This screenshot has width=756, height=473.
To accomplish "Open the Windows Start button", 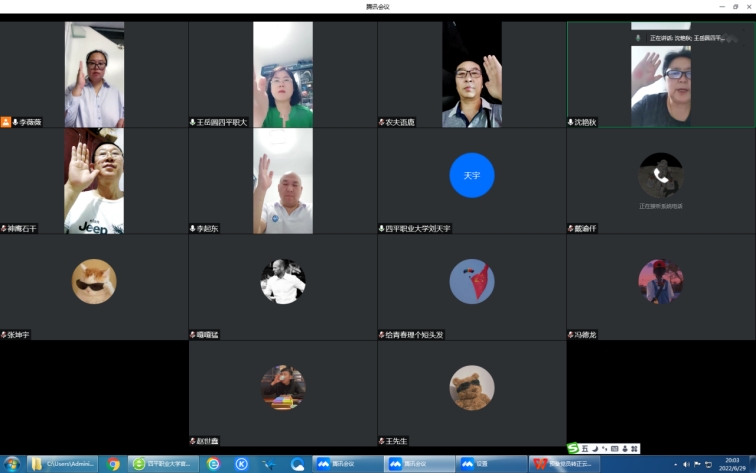I will [12, 464].
